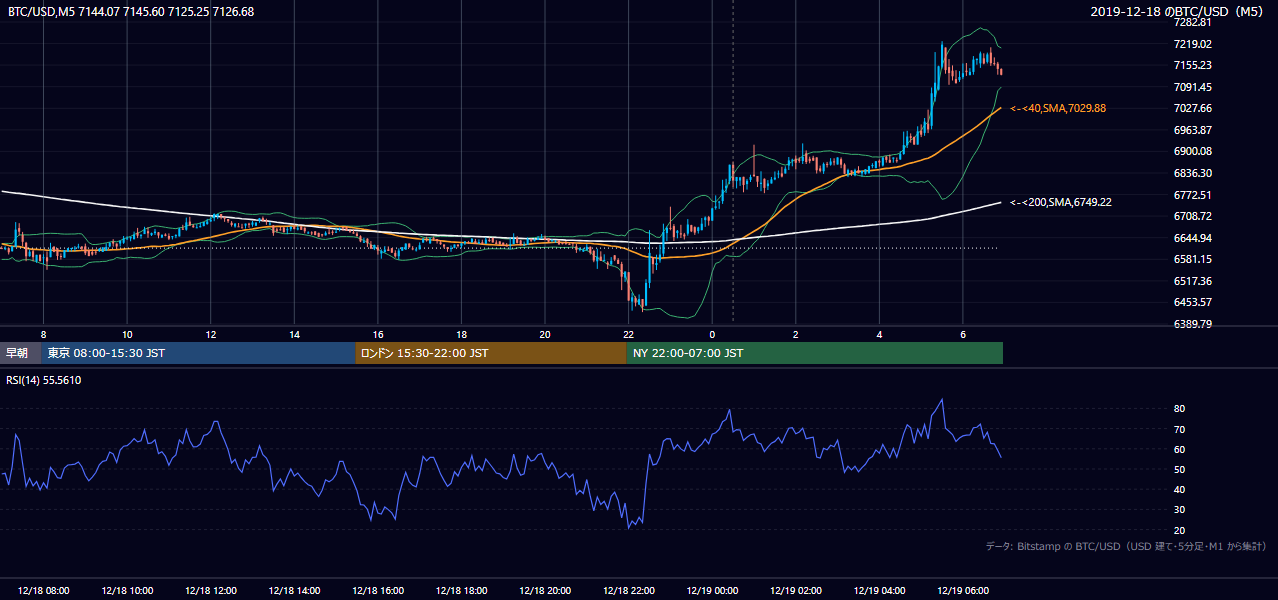Click RSI axis level 20
The height and width of the screenshot is (600, 1278).
(1179, 530)
